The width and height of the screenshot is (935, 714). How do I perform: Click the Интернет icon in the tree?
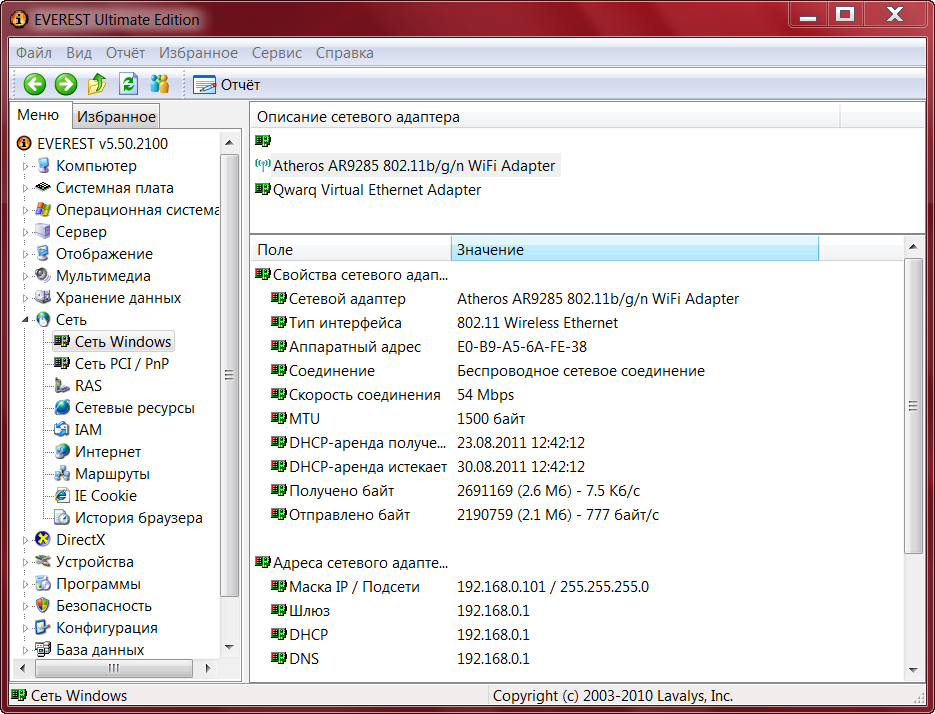point(62,452)
